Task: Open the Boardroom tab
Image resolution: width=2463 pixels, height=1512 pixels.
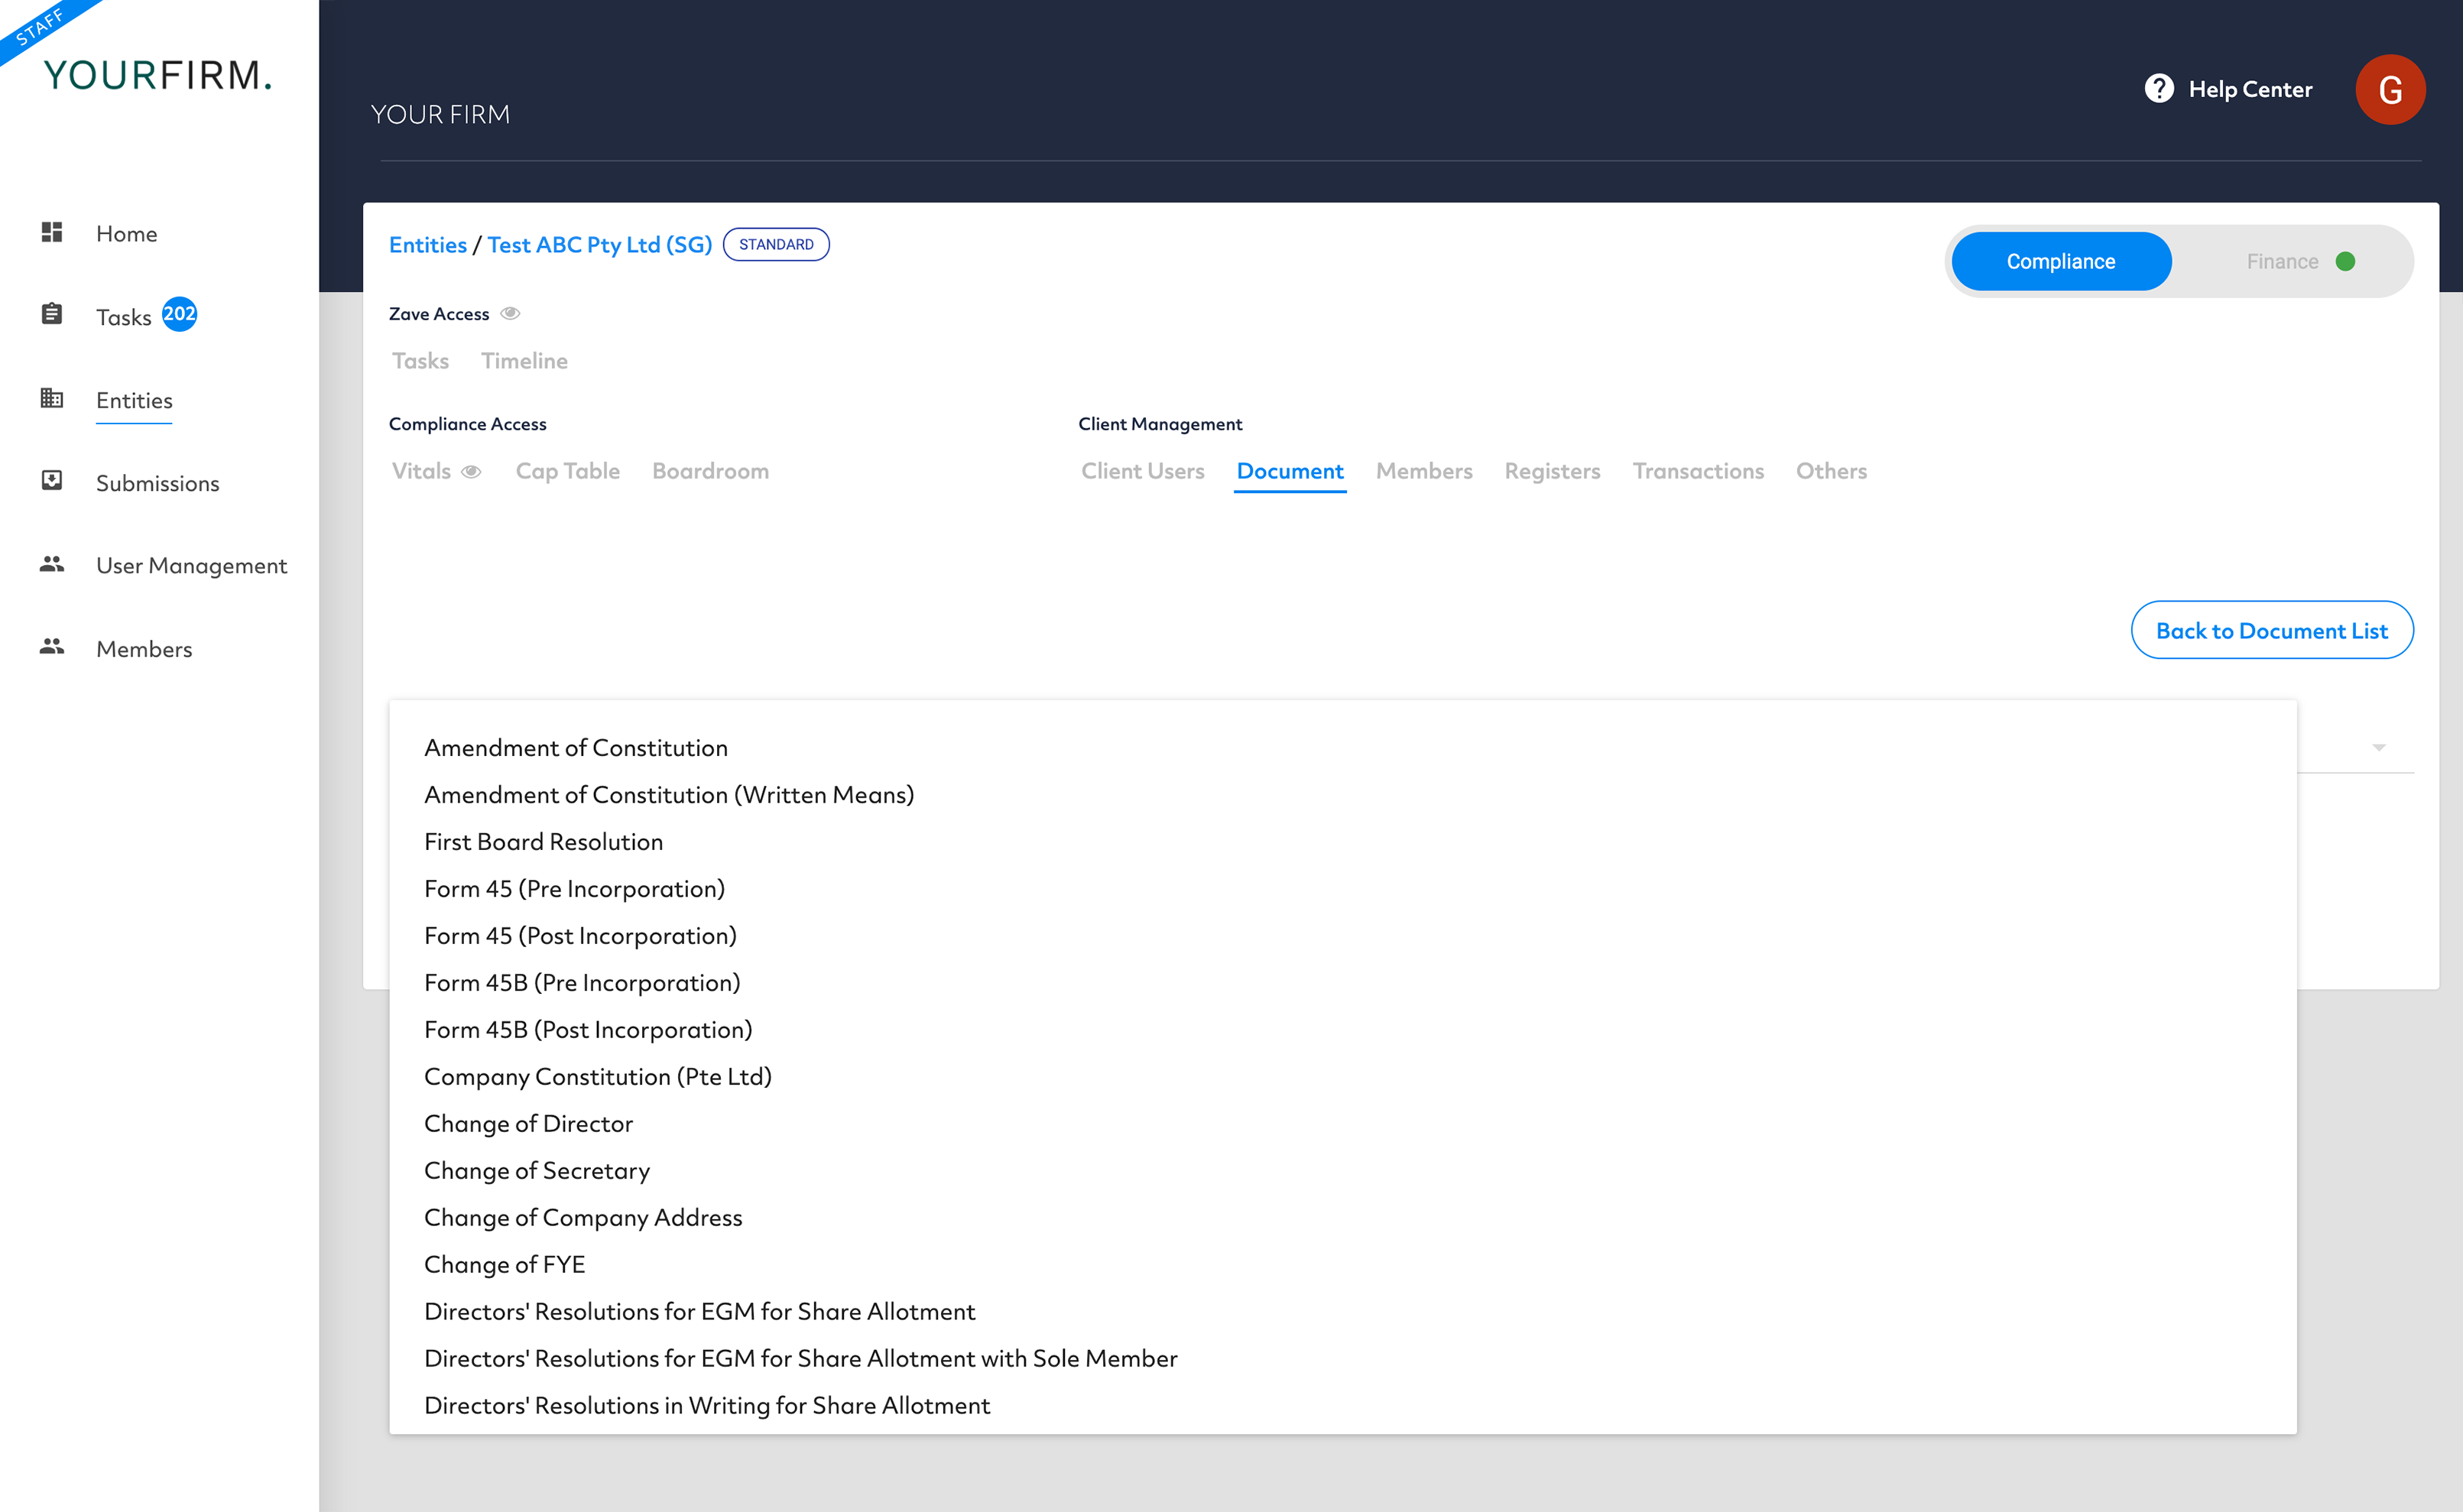Action: [x=711, y=471]
